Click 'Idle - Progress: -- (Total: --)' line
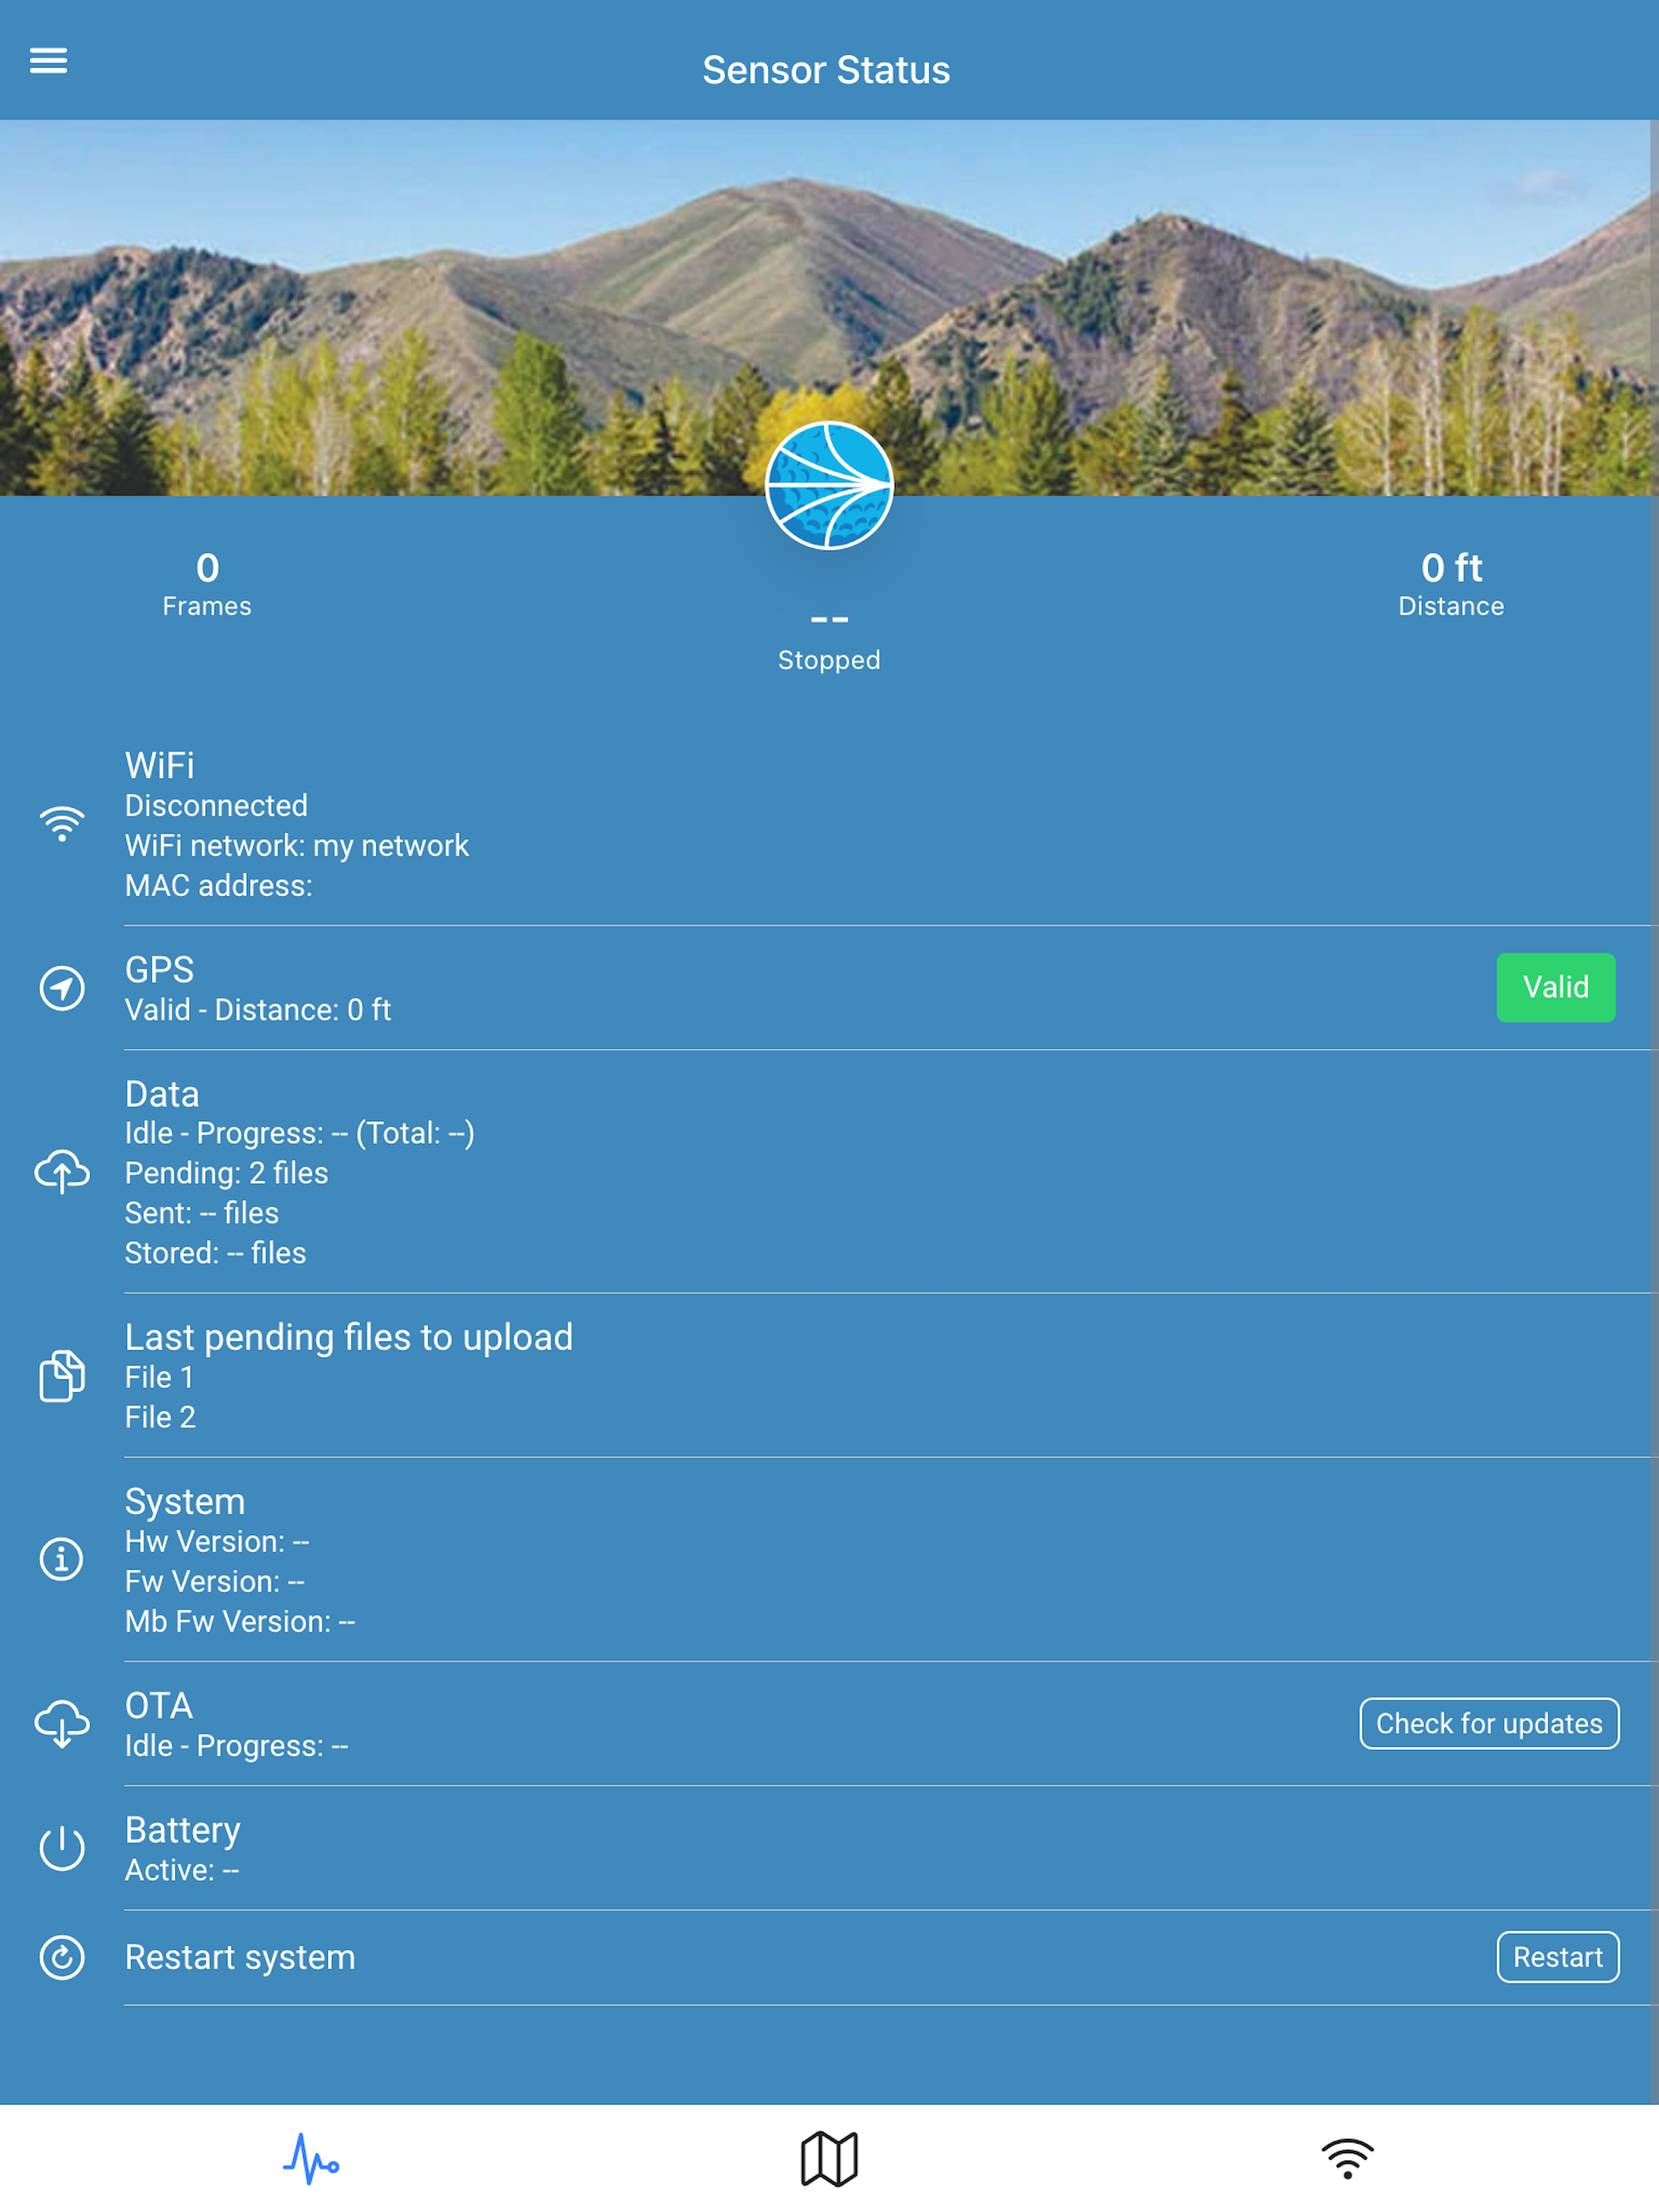 tap(299, 1133)
